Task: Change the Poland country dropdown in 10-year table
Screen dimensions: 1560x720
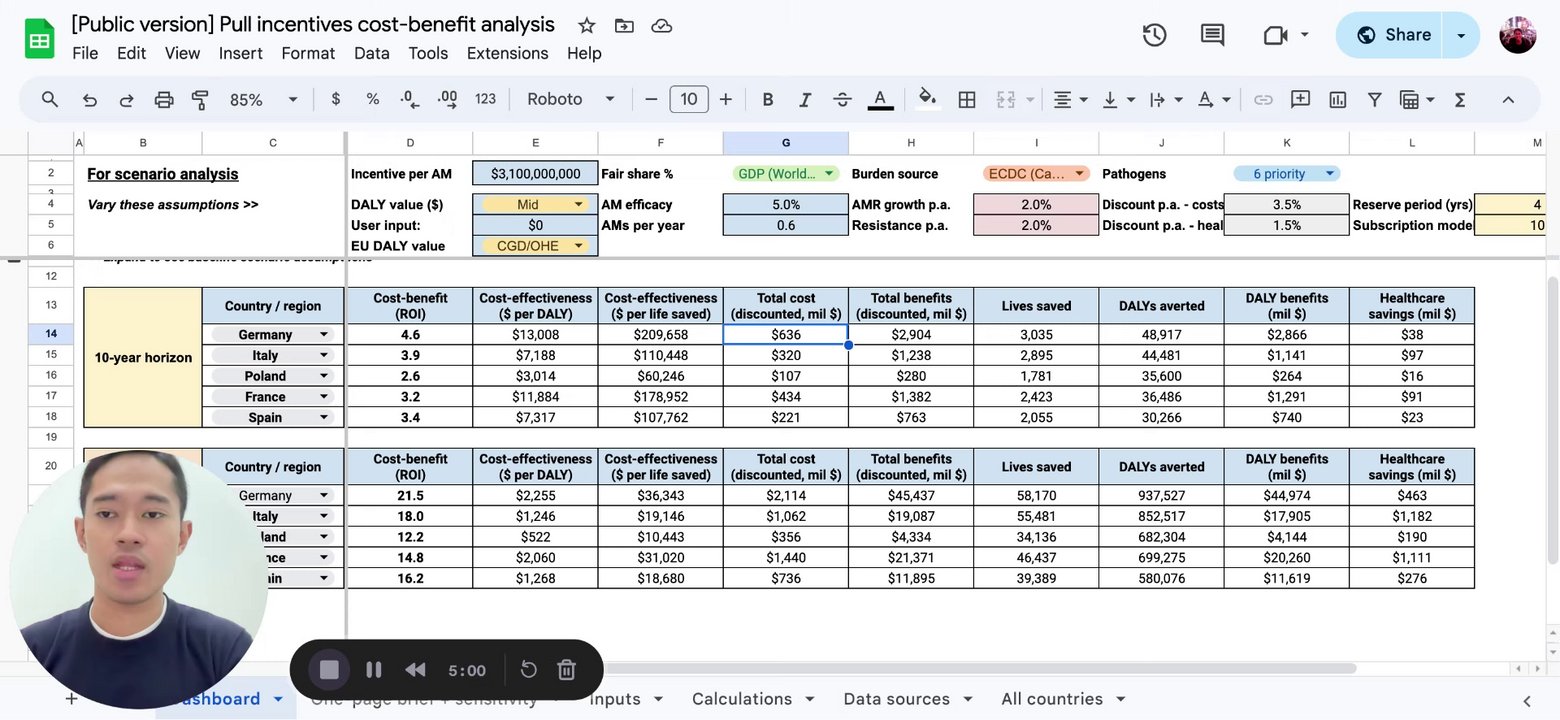Action: coord(273,376)
